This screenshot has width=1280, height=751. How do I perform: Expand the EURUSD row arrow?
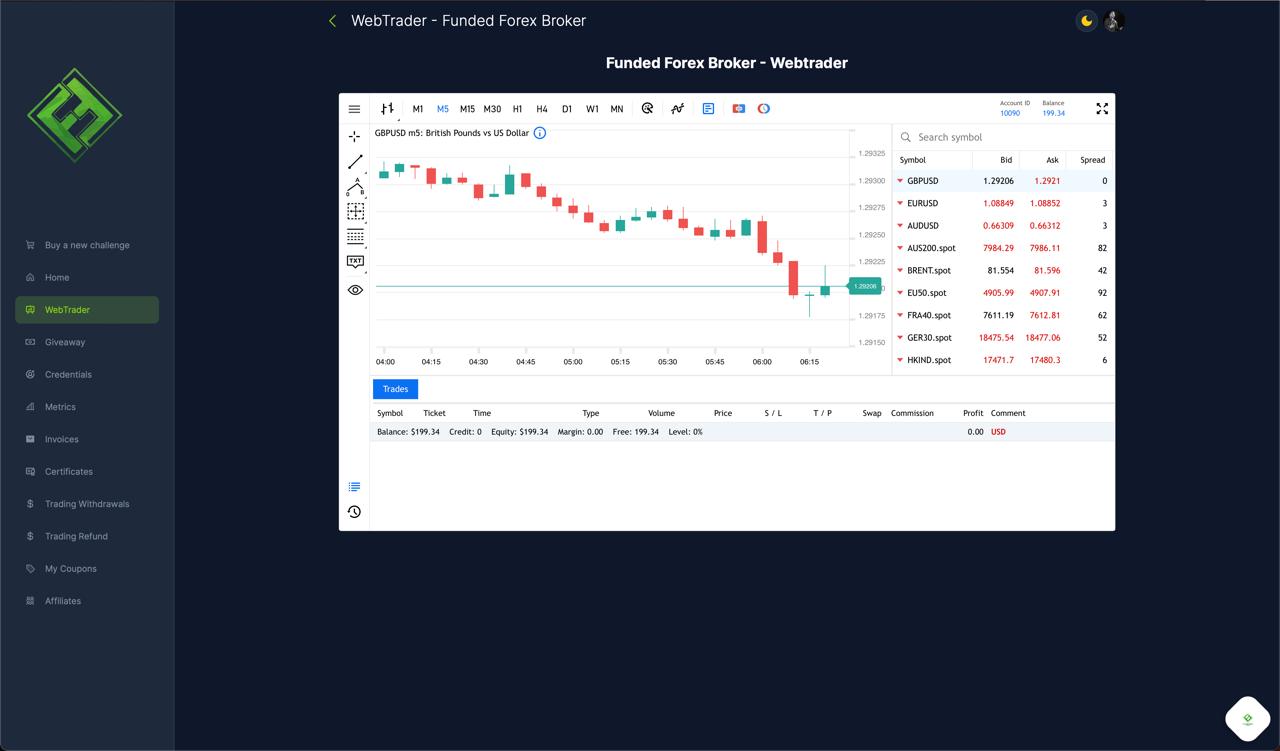pos(900,204)
